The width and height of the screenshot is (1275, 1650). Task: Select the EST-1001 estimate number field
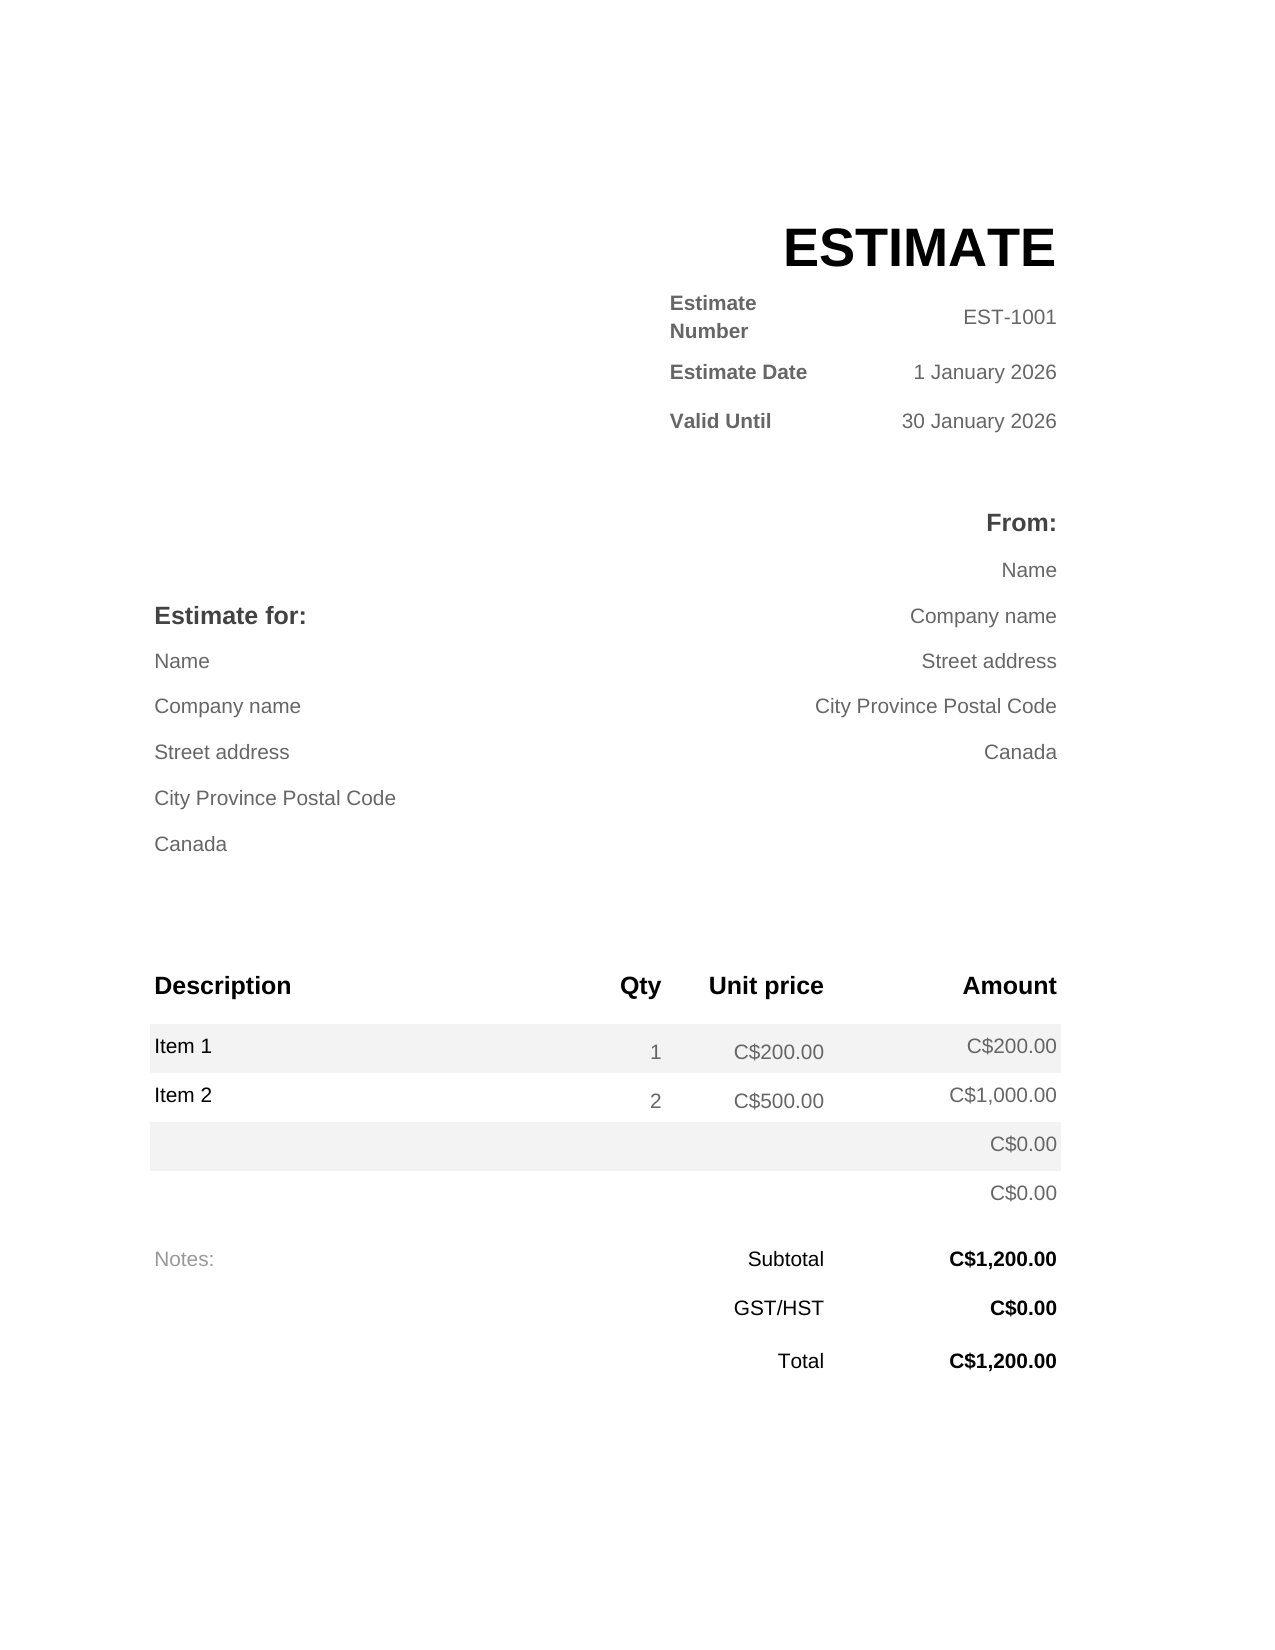(1009, 317)
